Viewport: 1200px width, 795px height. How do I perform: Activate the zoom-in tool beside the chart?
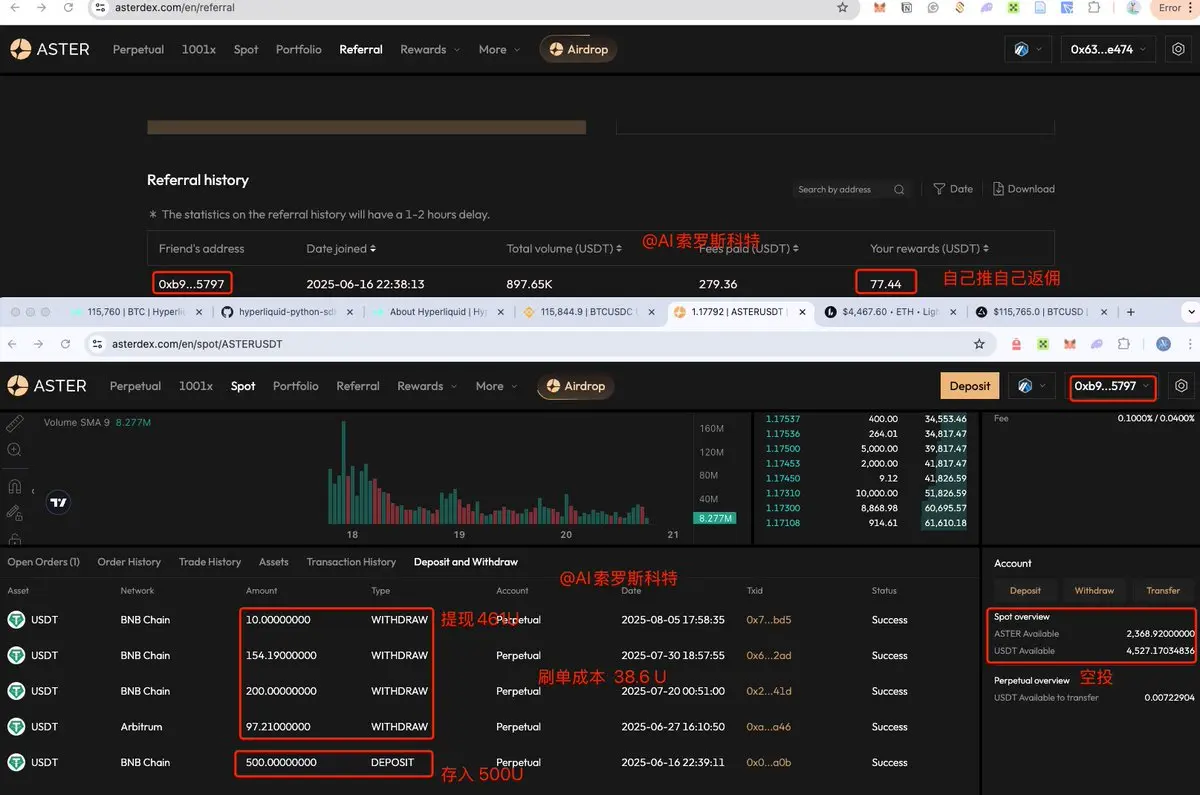coord(14,450)
